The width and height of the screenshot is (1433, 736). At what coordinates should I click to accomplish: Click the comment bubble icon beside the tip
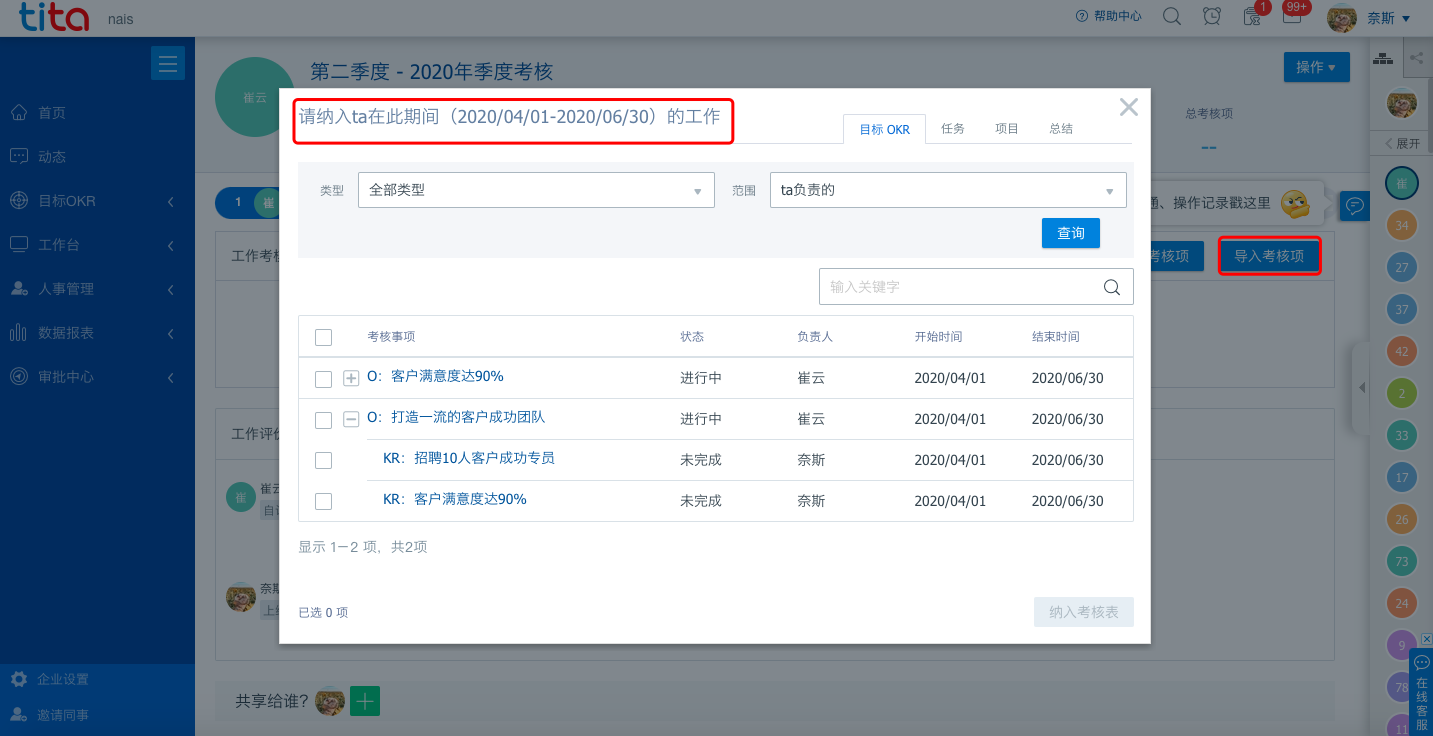click(x=1354, y=206)
